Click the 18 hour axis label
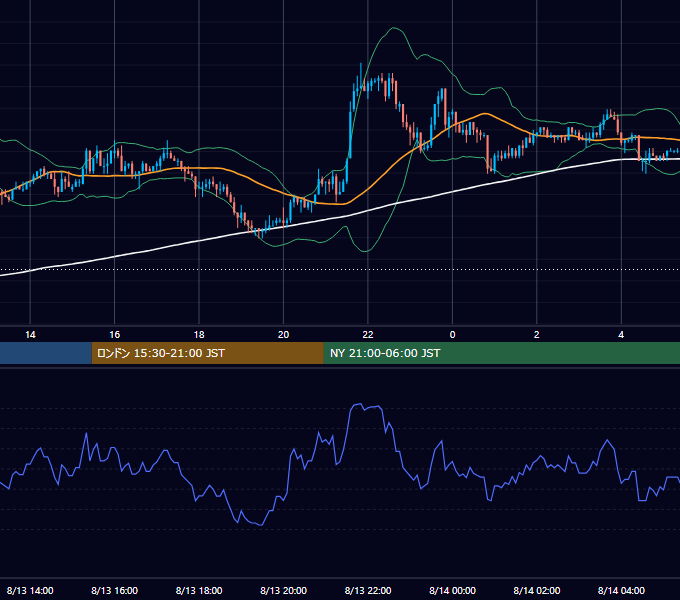Screen dimensions: 680x600 point(199,335)
